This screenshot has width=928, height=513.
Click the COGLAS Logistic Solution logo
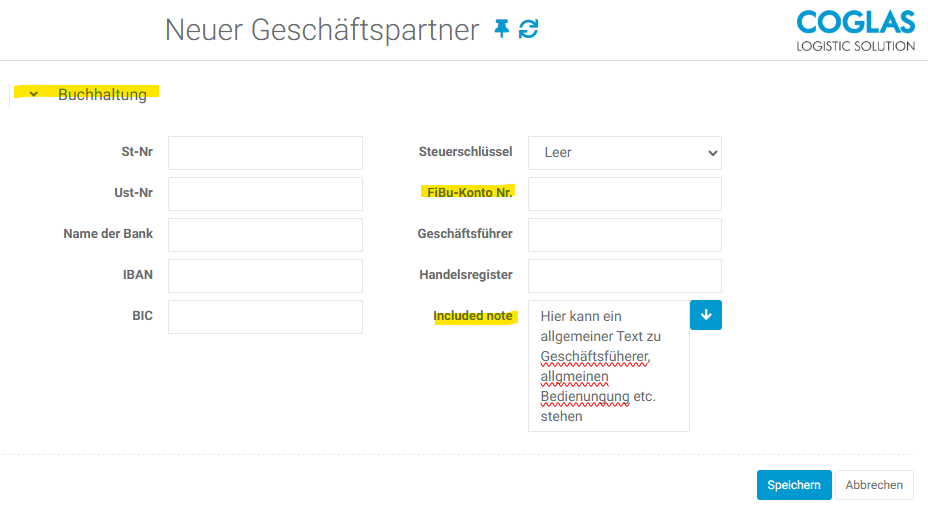click(x=855, y=31)
